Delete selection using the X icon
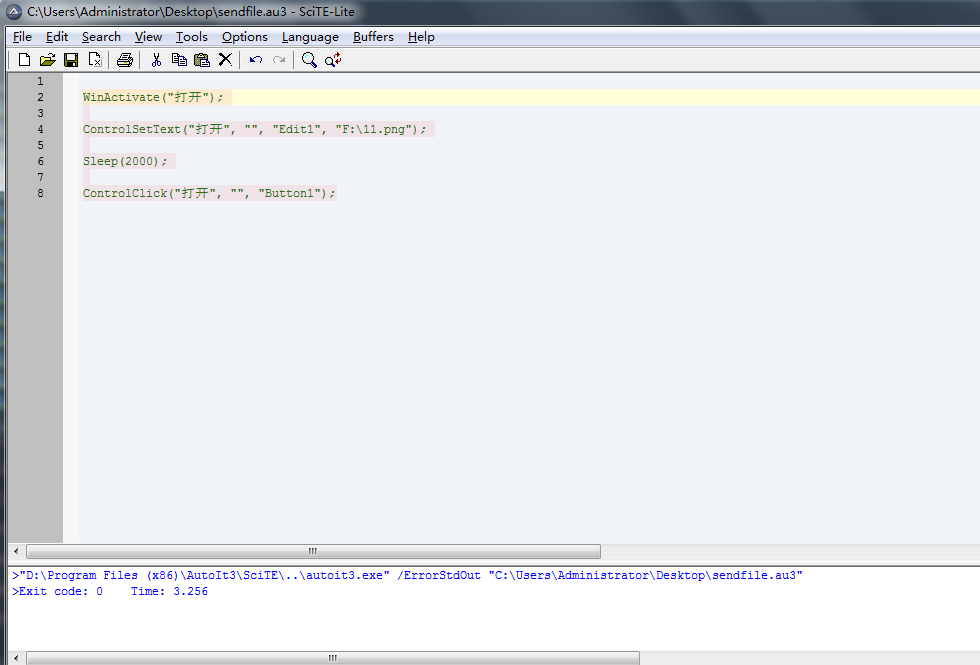This screenshot has height=665, width=980. 226,60
